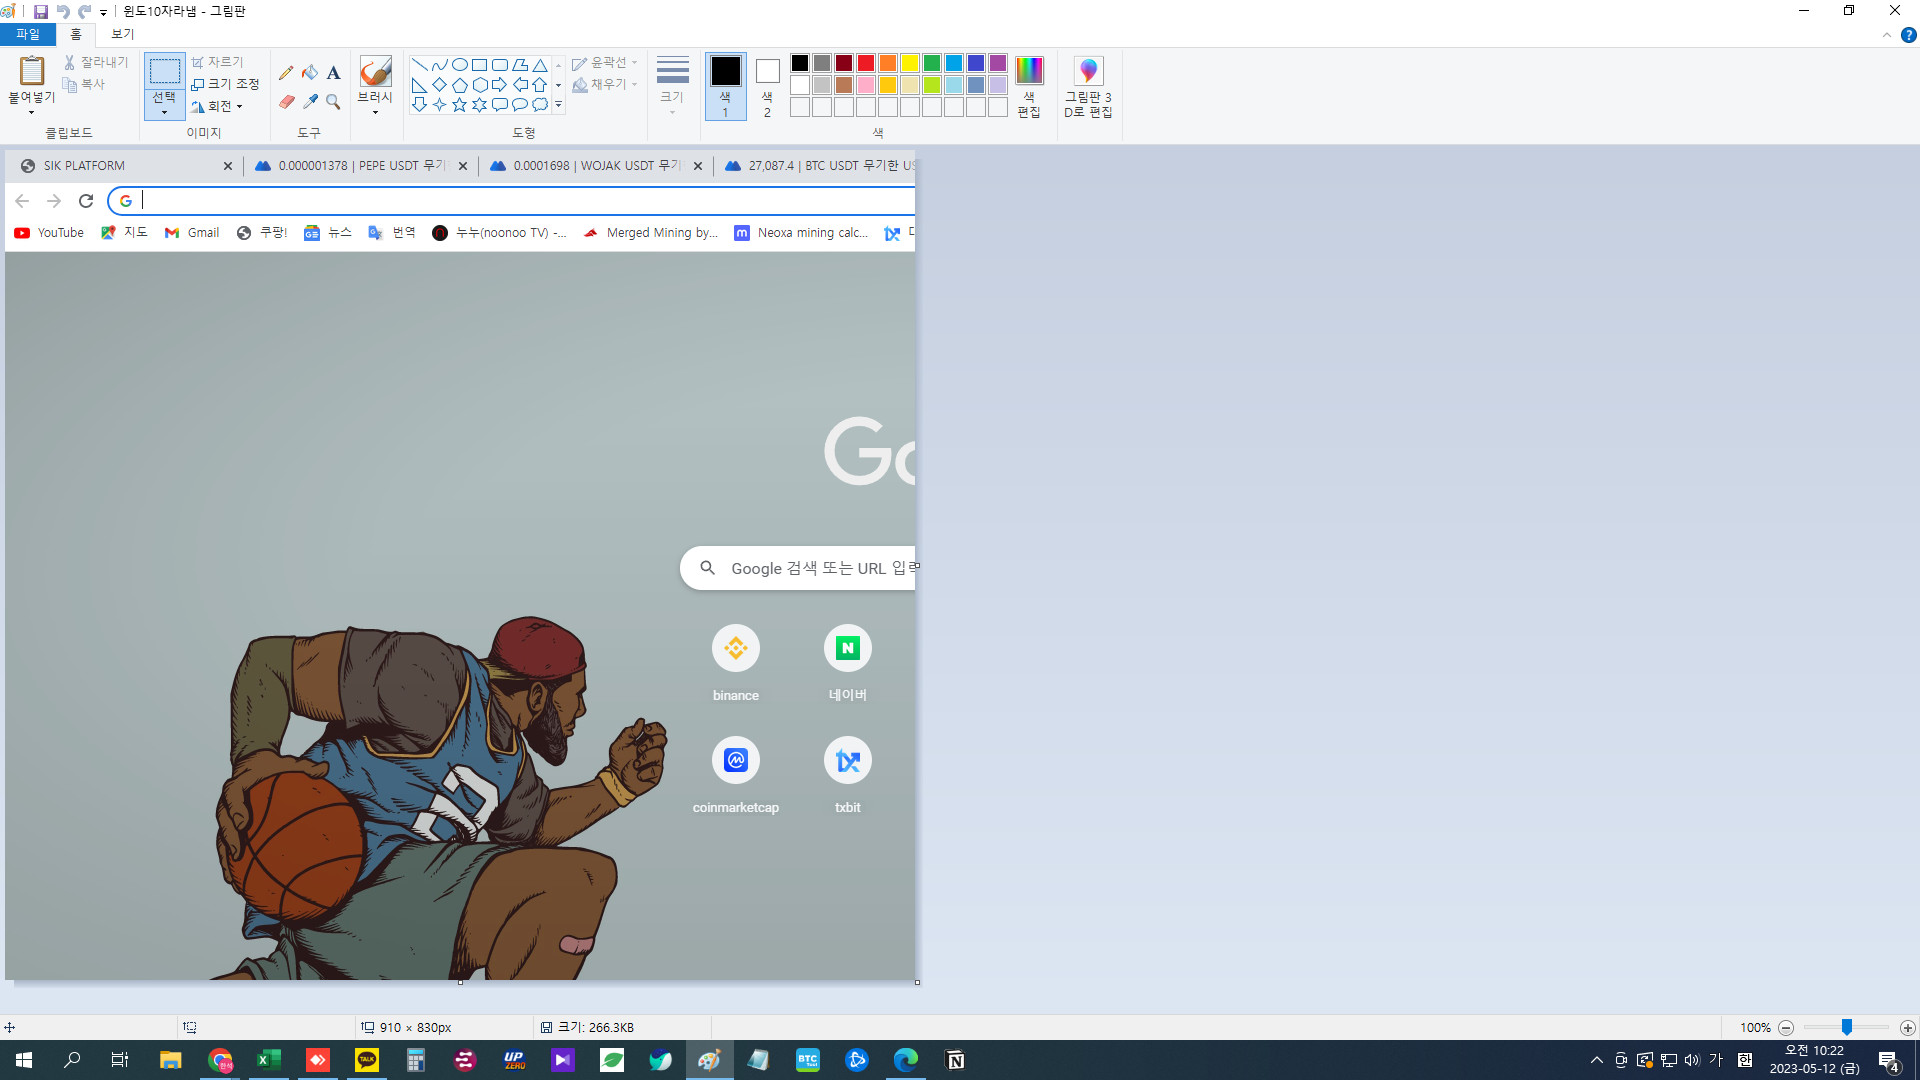The width and height of the screenshot is (1920, 1080).
Task: Activate the Color 1 button
Action: click(x=725, y=86)
